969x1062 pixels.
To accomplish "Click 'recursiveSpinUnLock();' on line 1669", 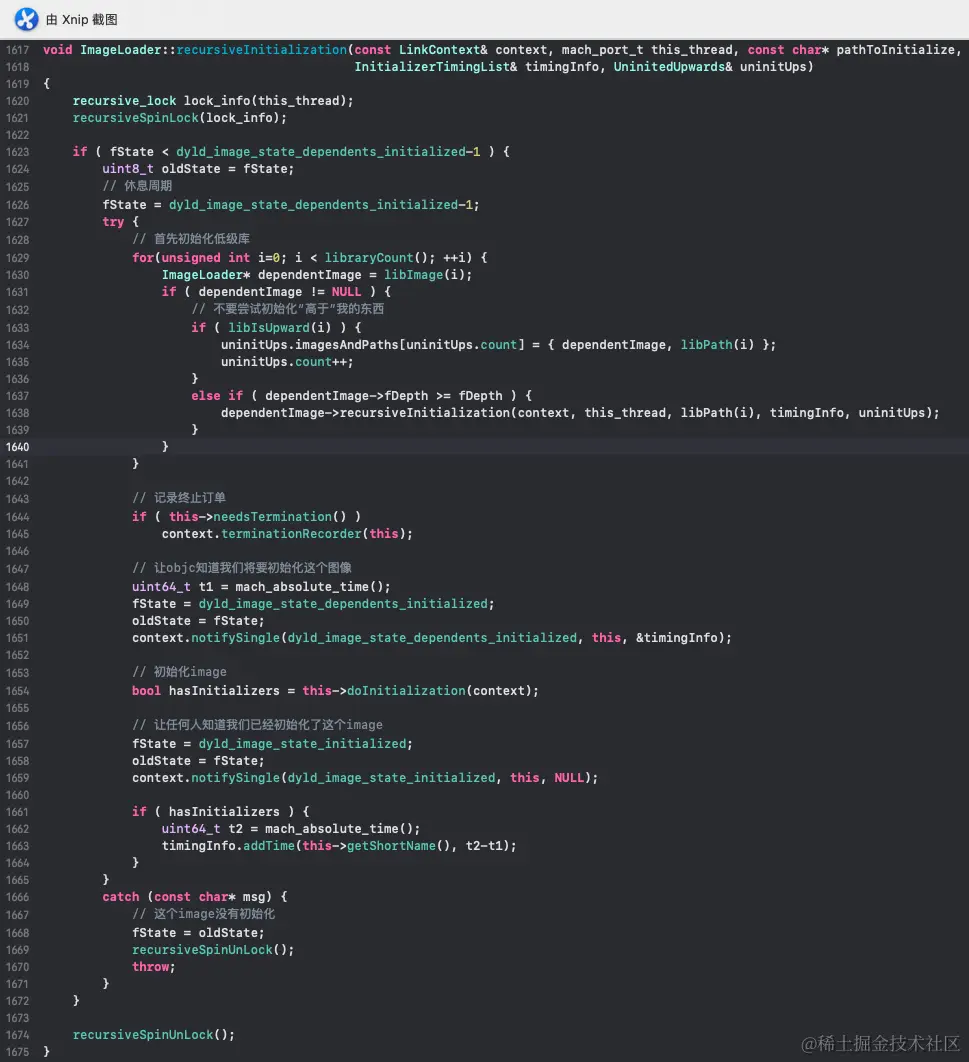I will click(213, 950).
